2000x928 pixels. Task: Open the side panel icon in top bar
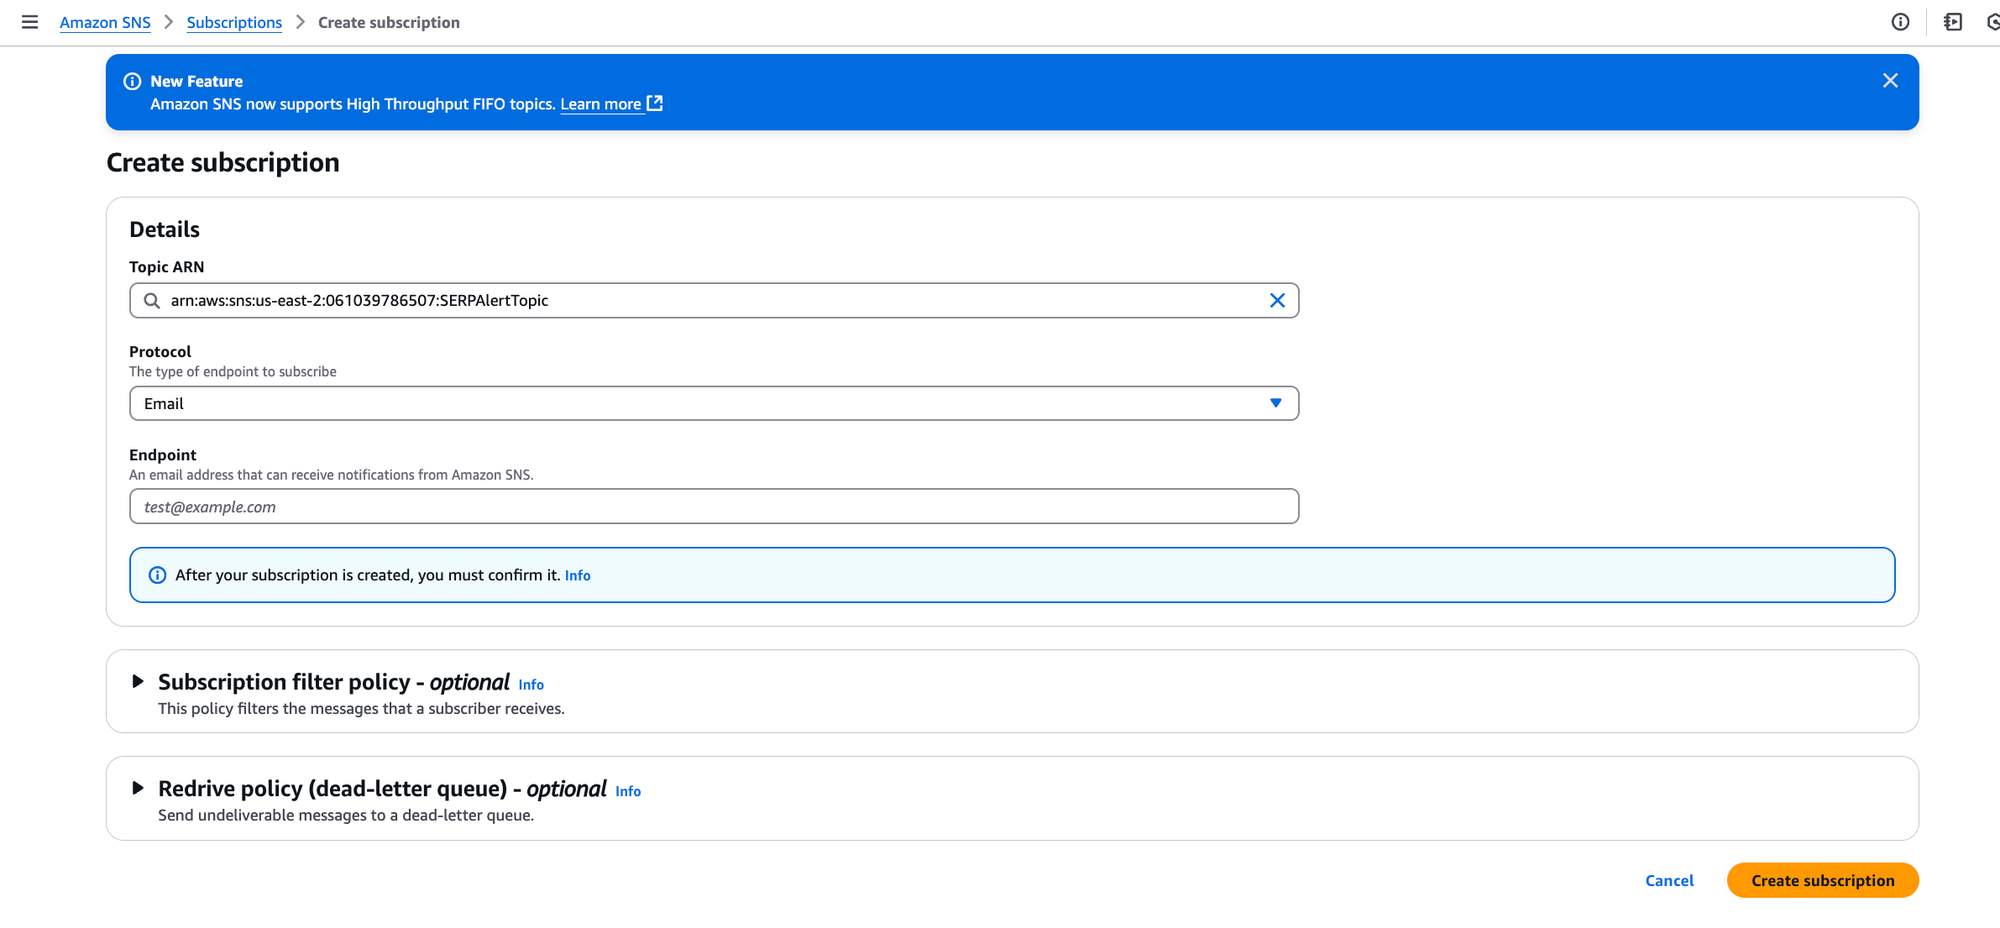pos(1952,22)
